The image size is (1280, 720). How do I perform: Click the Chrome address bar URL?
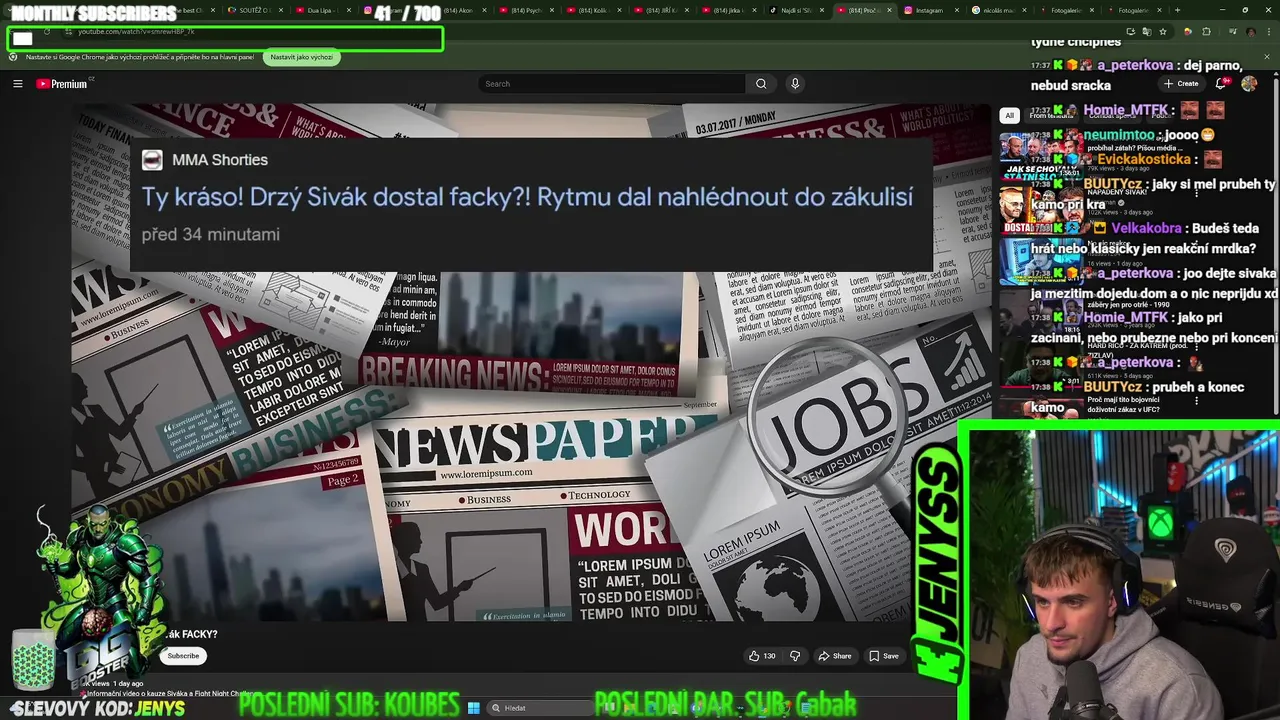tap(137, 32)
